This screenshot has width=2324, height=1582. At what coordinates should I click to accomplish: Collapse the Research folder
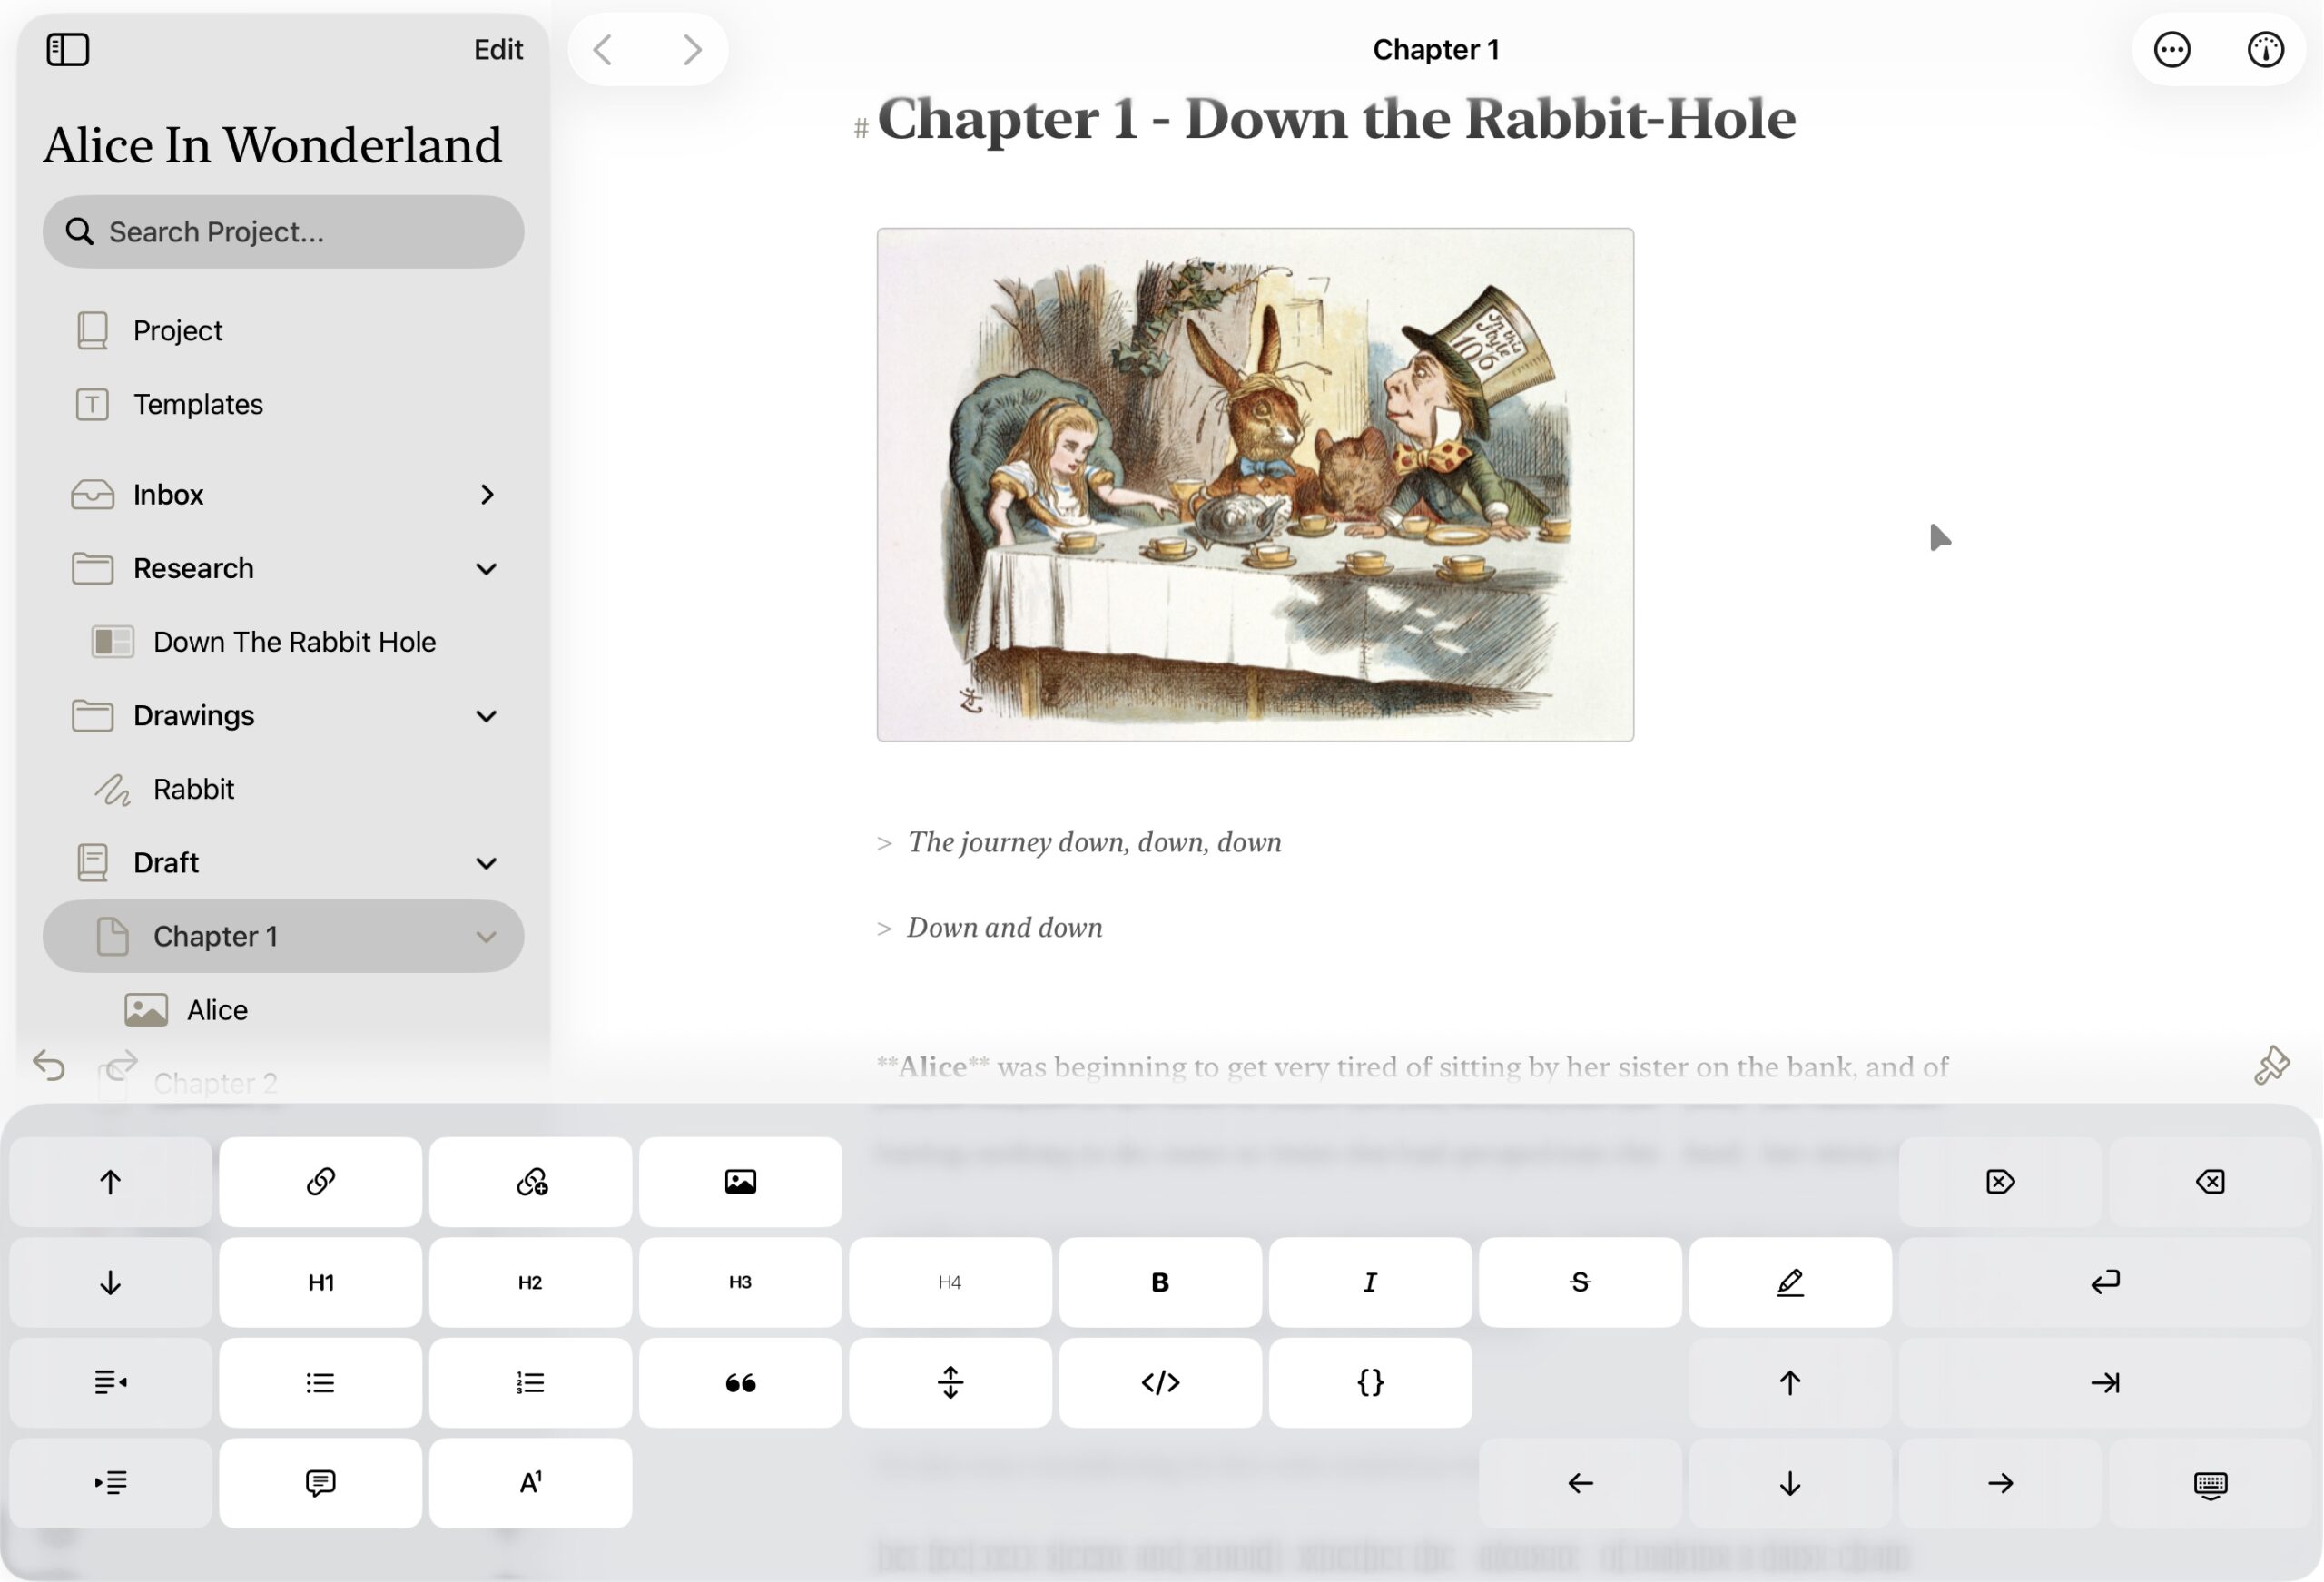tap(487, 568)
